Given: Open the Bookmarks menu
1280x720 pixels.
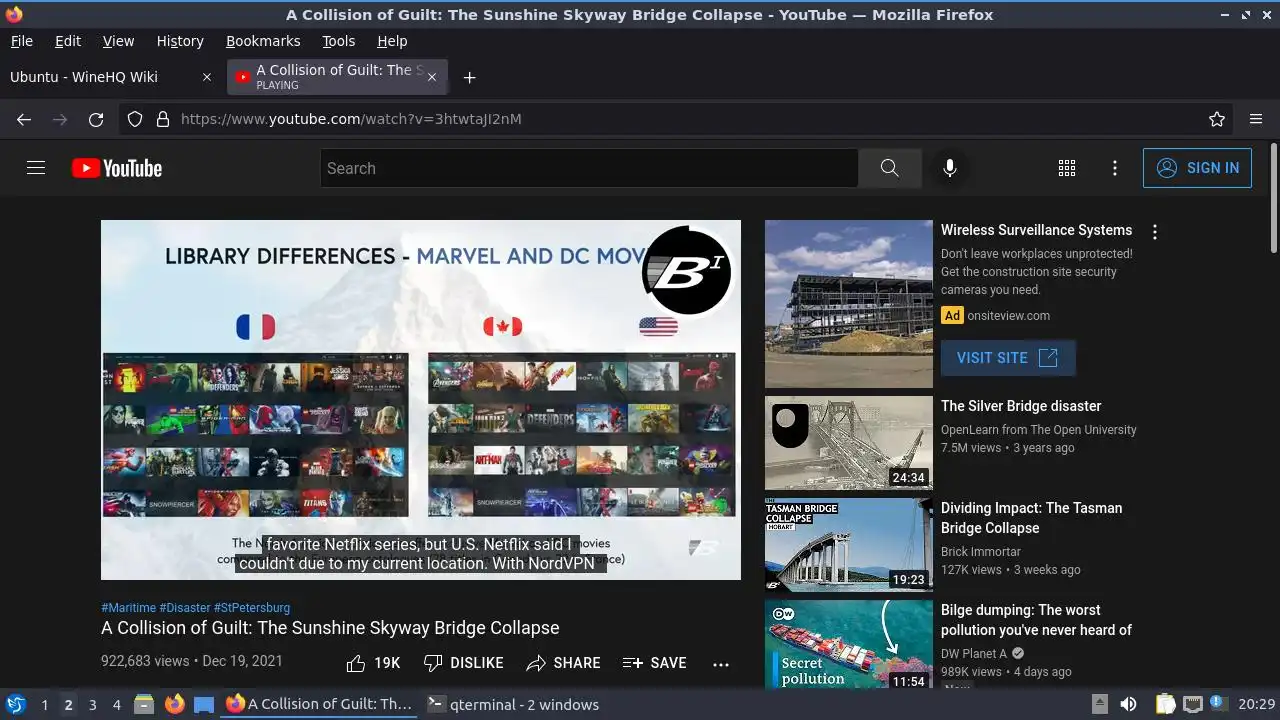Looking at the screenshot, I should pyautogui.click(x=263, y=41).
